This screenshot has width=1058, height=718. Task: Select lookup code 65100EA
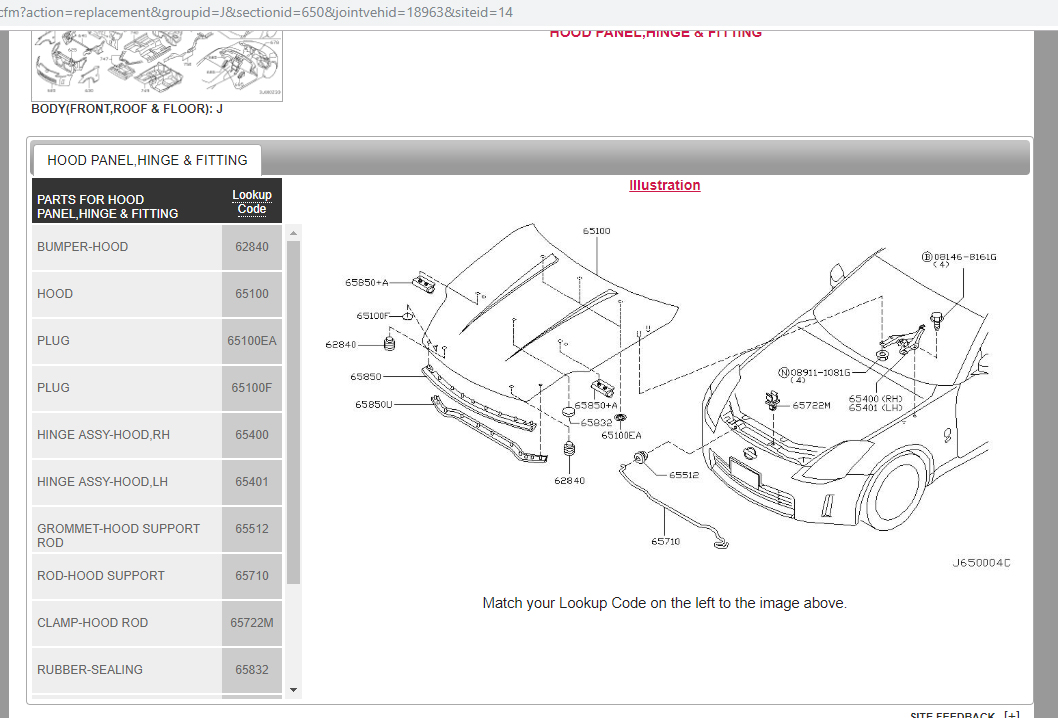[x=252, y=341]
